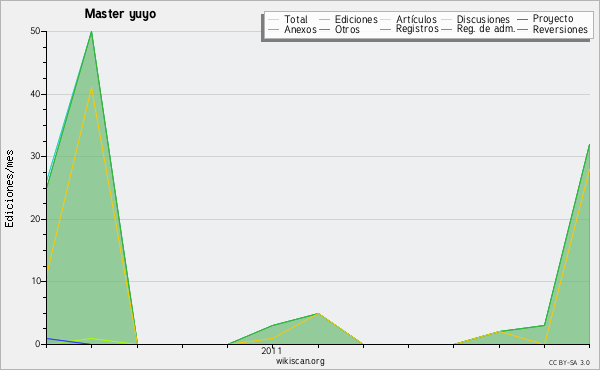Click the y-axis value 40
This screenshot has width=600, height=370.
(35, 94)
